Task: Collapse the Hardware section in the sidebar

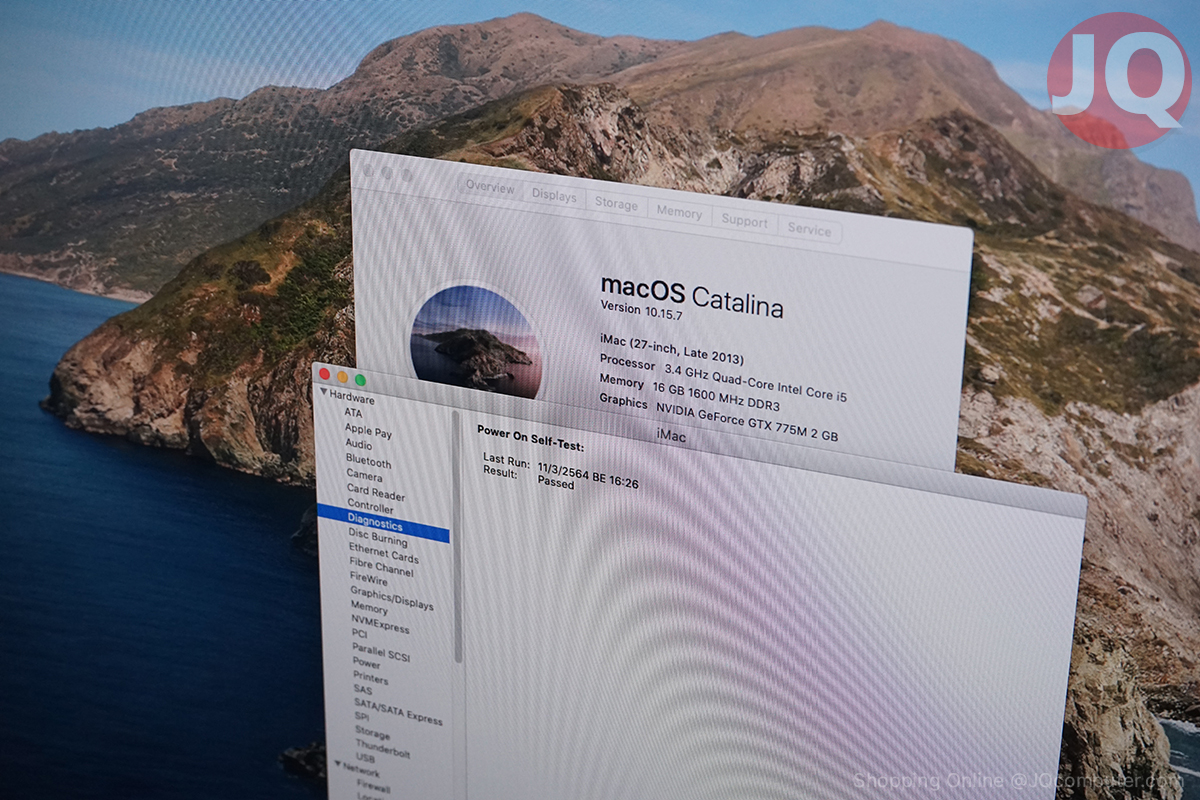Action: coord(324,393)
